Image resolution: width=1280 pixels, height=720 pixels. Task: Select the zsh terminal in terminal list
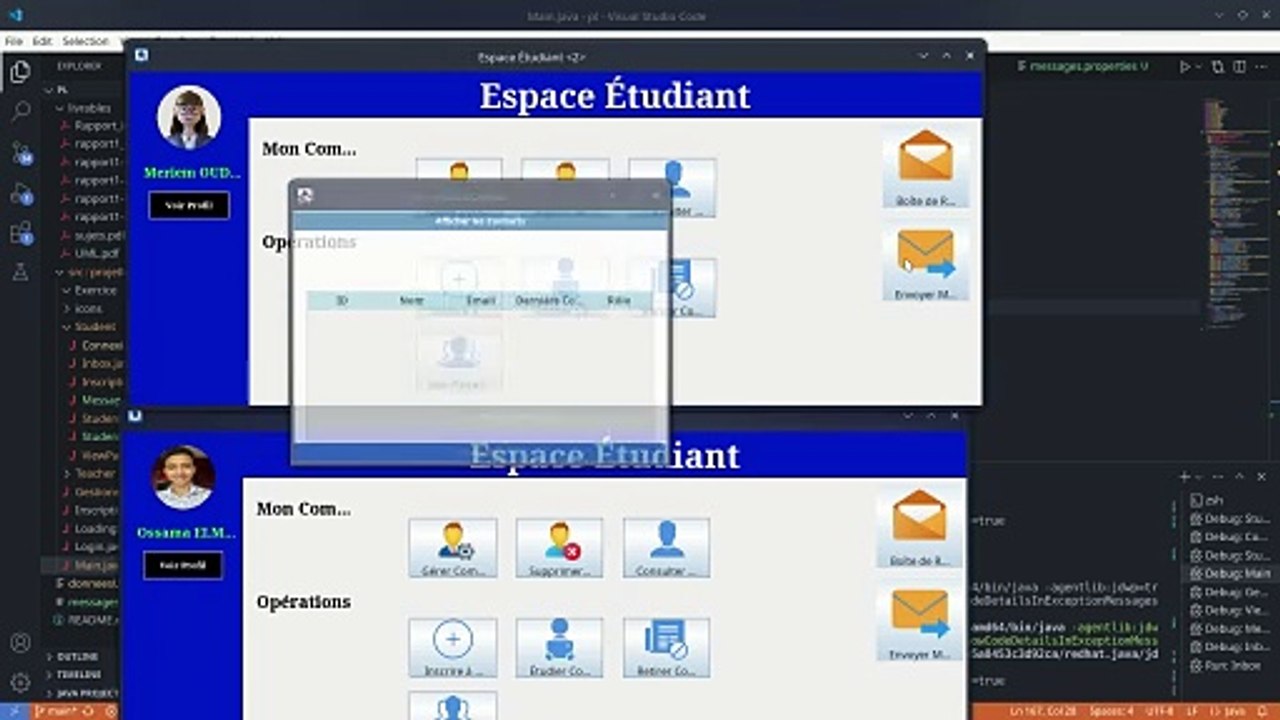click(x=1213, y=500)
